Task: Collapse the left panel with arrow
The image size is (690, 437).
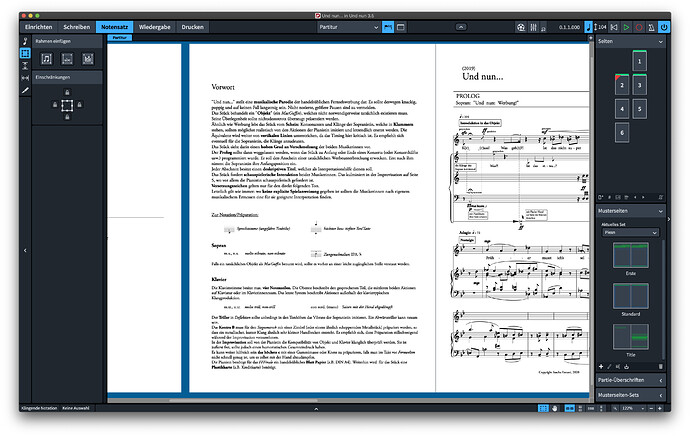Action: [x=25, y=250]
